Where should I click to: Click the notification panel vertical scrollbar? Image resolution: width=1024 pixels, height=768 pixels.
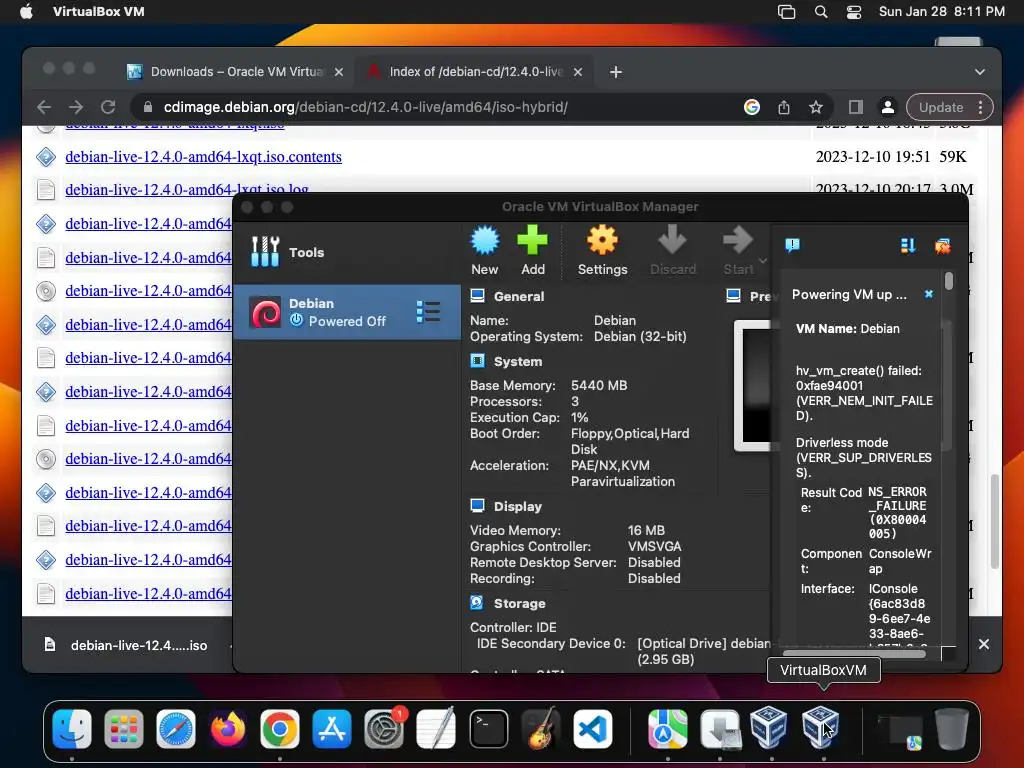pyautogui.click(x=949, y=281)
